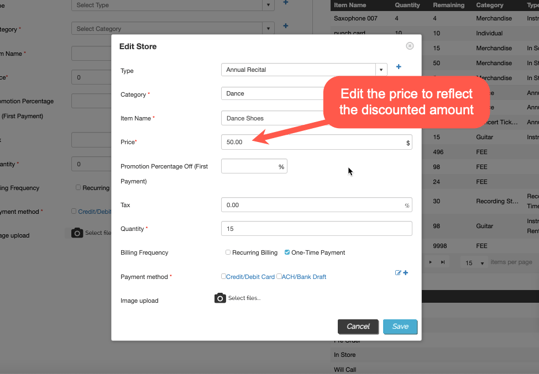Select the Saxophone 007 table row
The height and width of the screenshot is (374, 539).
click(x=434, y=18)
